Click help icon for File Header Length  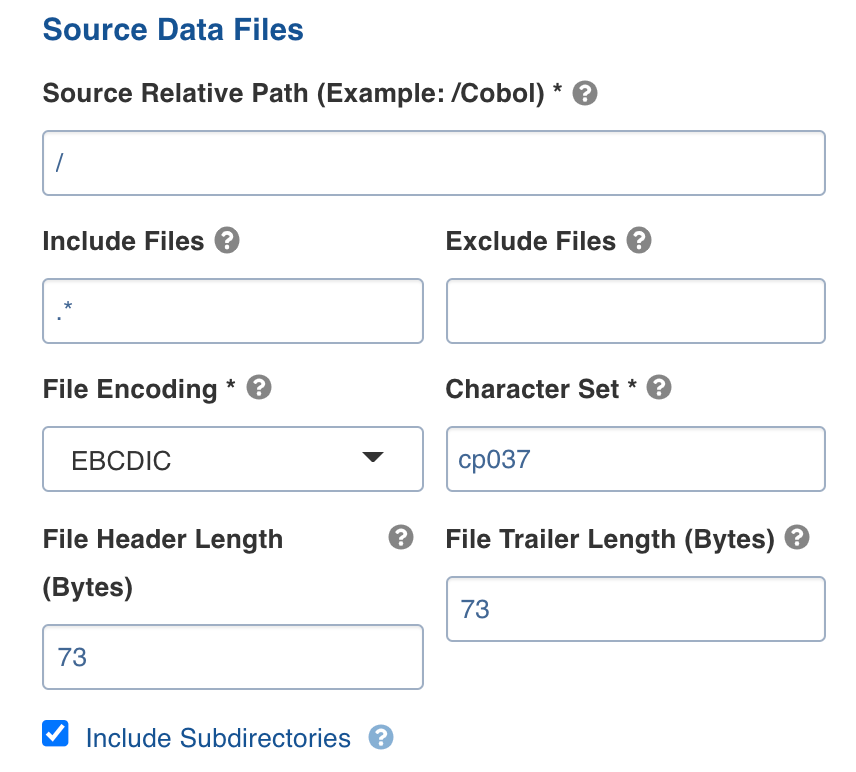click(400, 538)
